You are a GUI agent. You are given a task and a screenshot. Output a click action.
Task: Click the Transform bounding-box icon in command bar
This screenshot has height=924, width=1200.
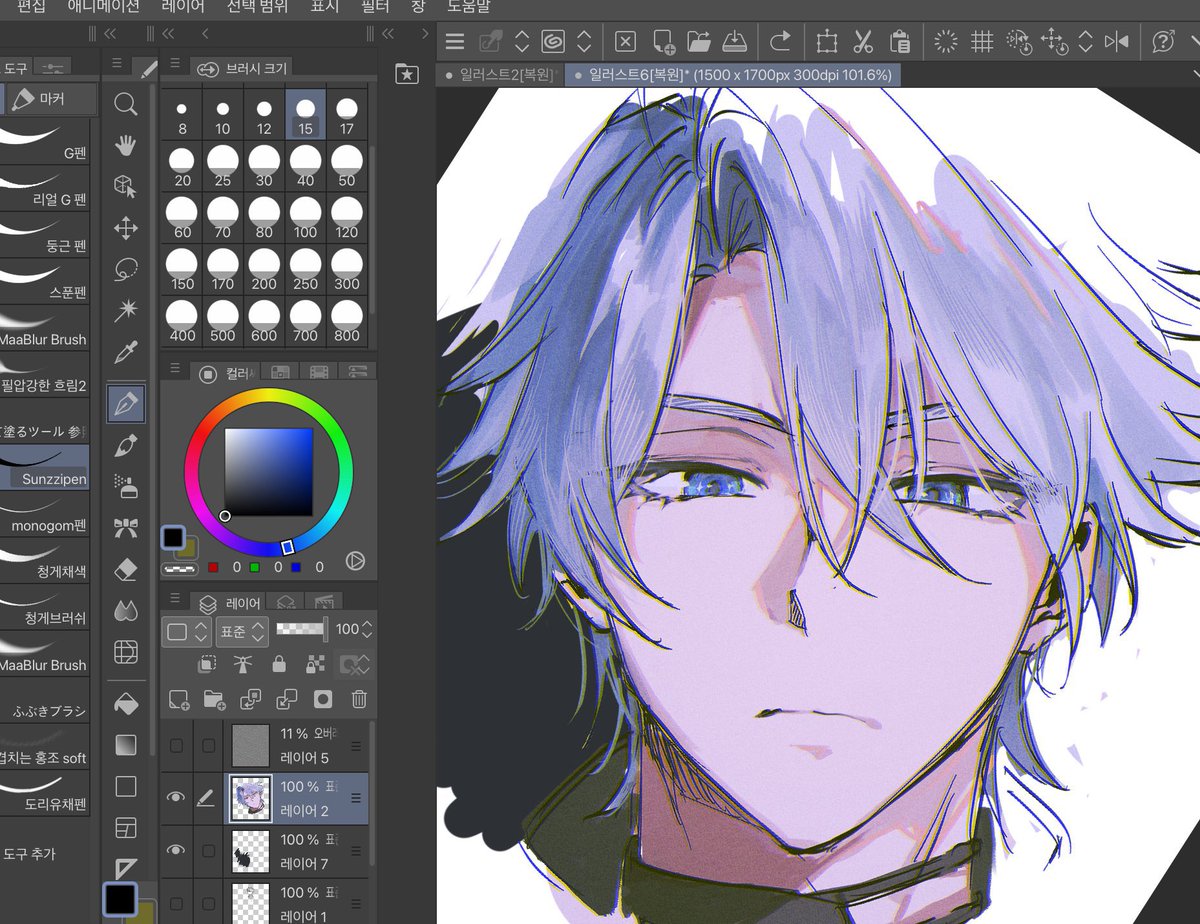(826, 42)
